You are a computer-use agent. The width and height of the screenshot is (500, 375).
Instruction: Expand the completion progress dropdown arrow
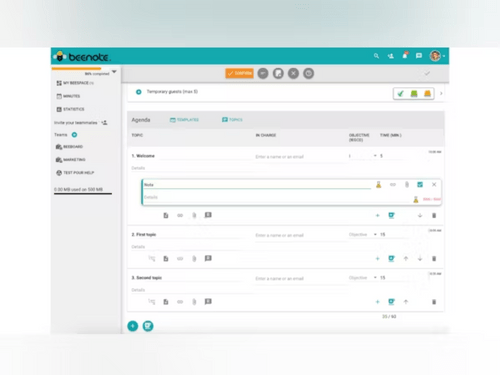pos(114,72)
